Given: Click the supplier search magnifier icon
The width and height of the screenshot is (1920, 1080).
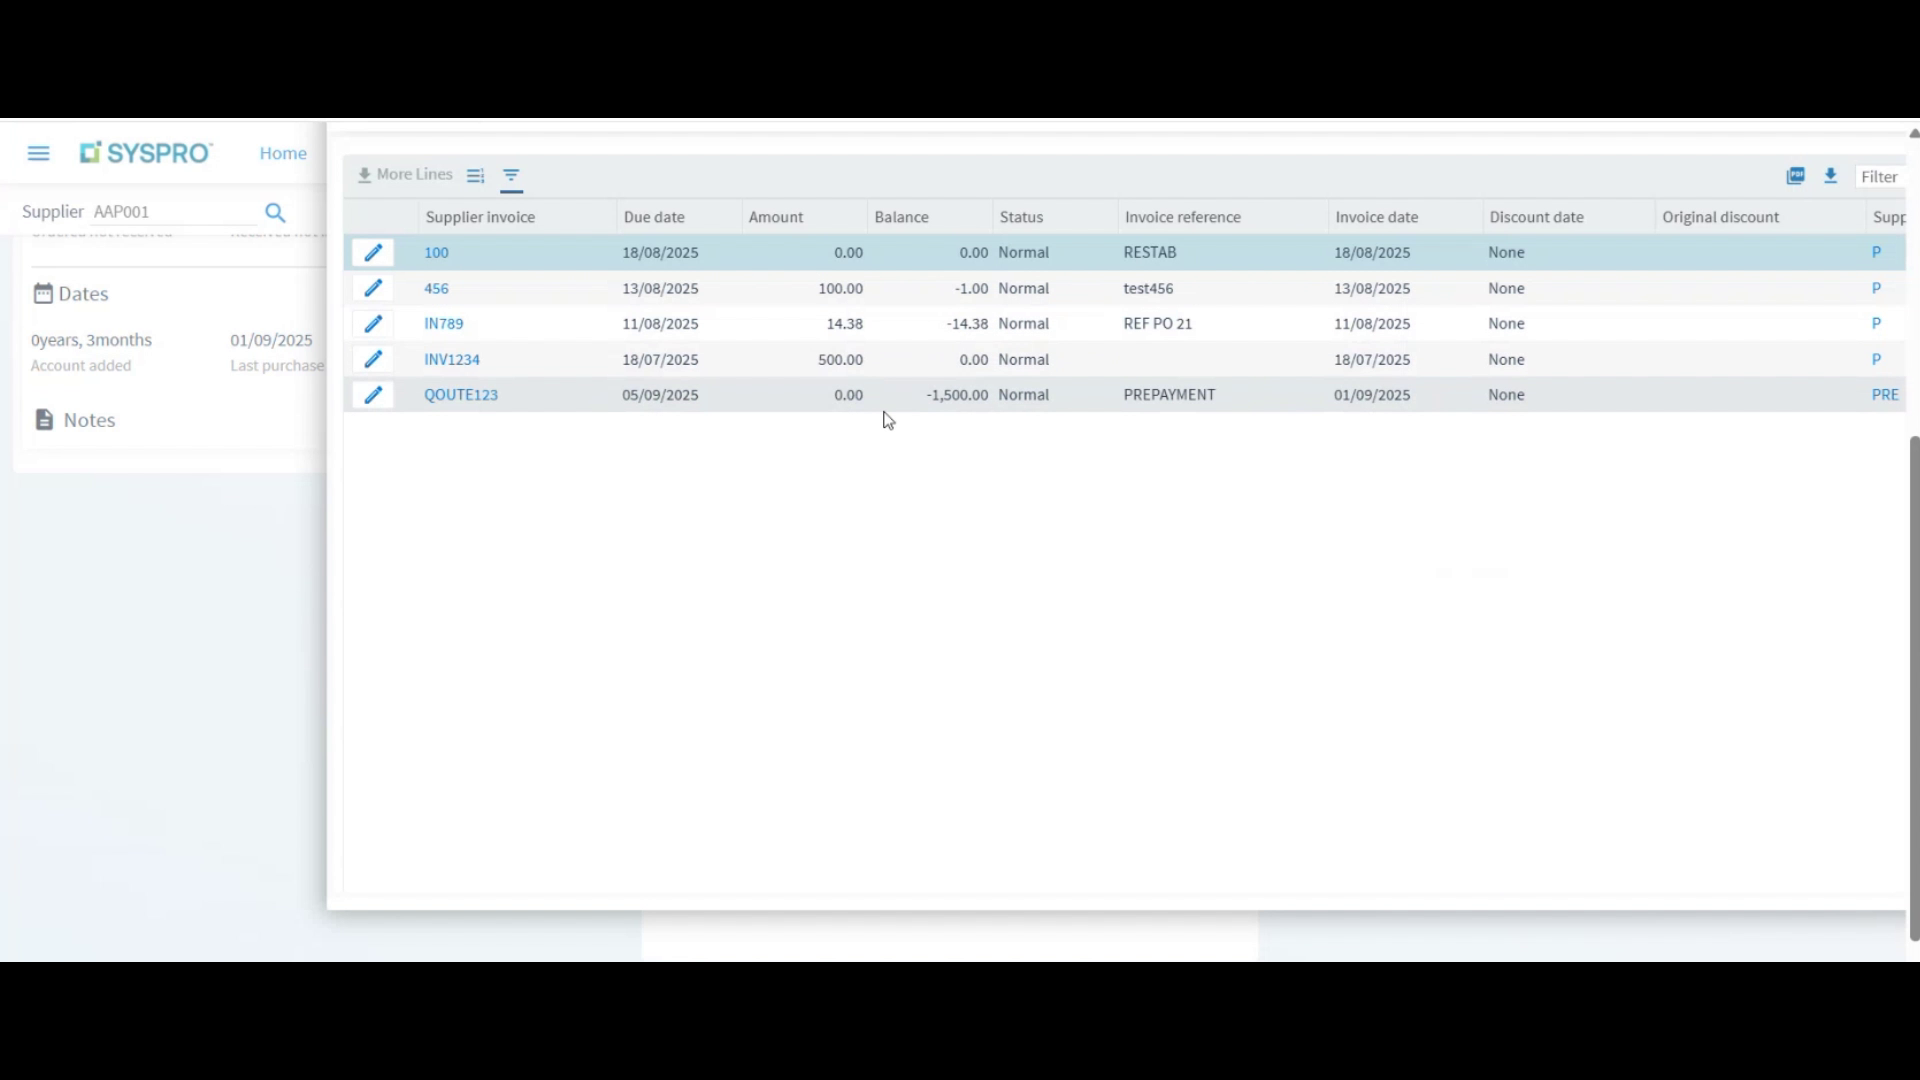Looking at the screenshot, I should click(275, 212).
